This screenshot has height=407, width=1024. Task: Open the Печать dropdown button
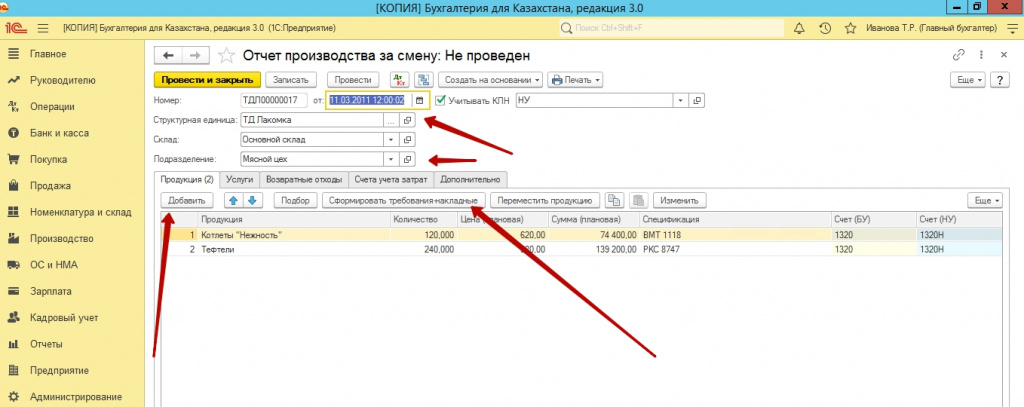tap(575, 80)
